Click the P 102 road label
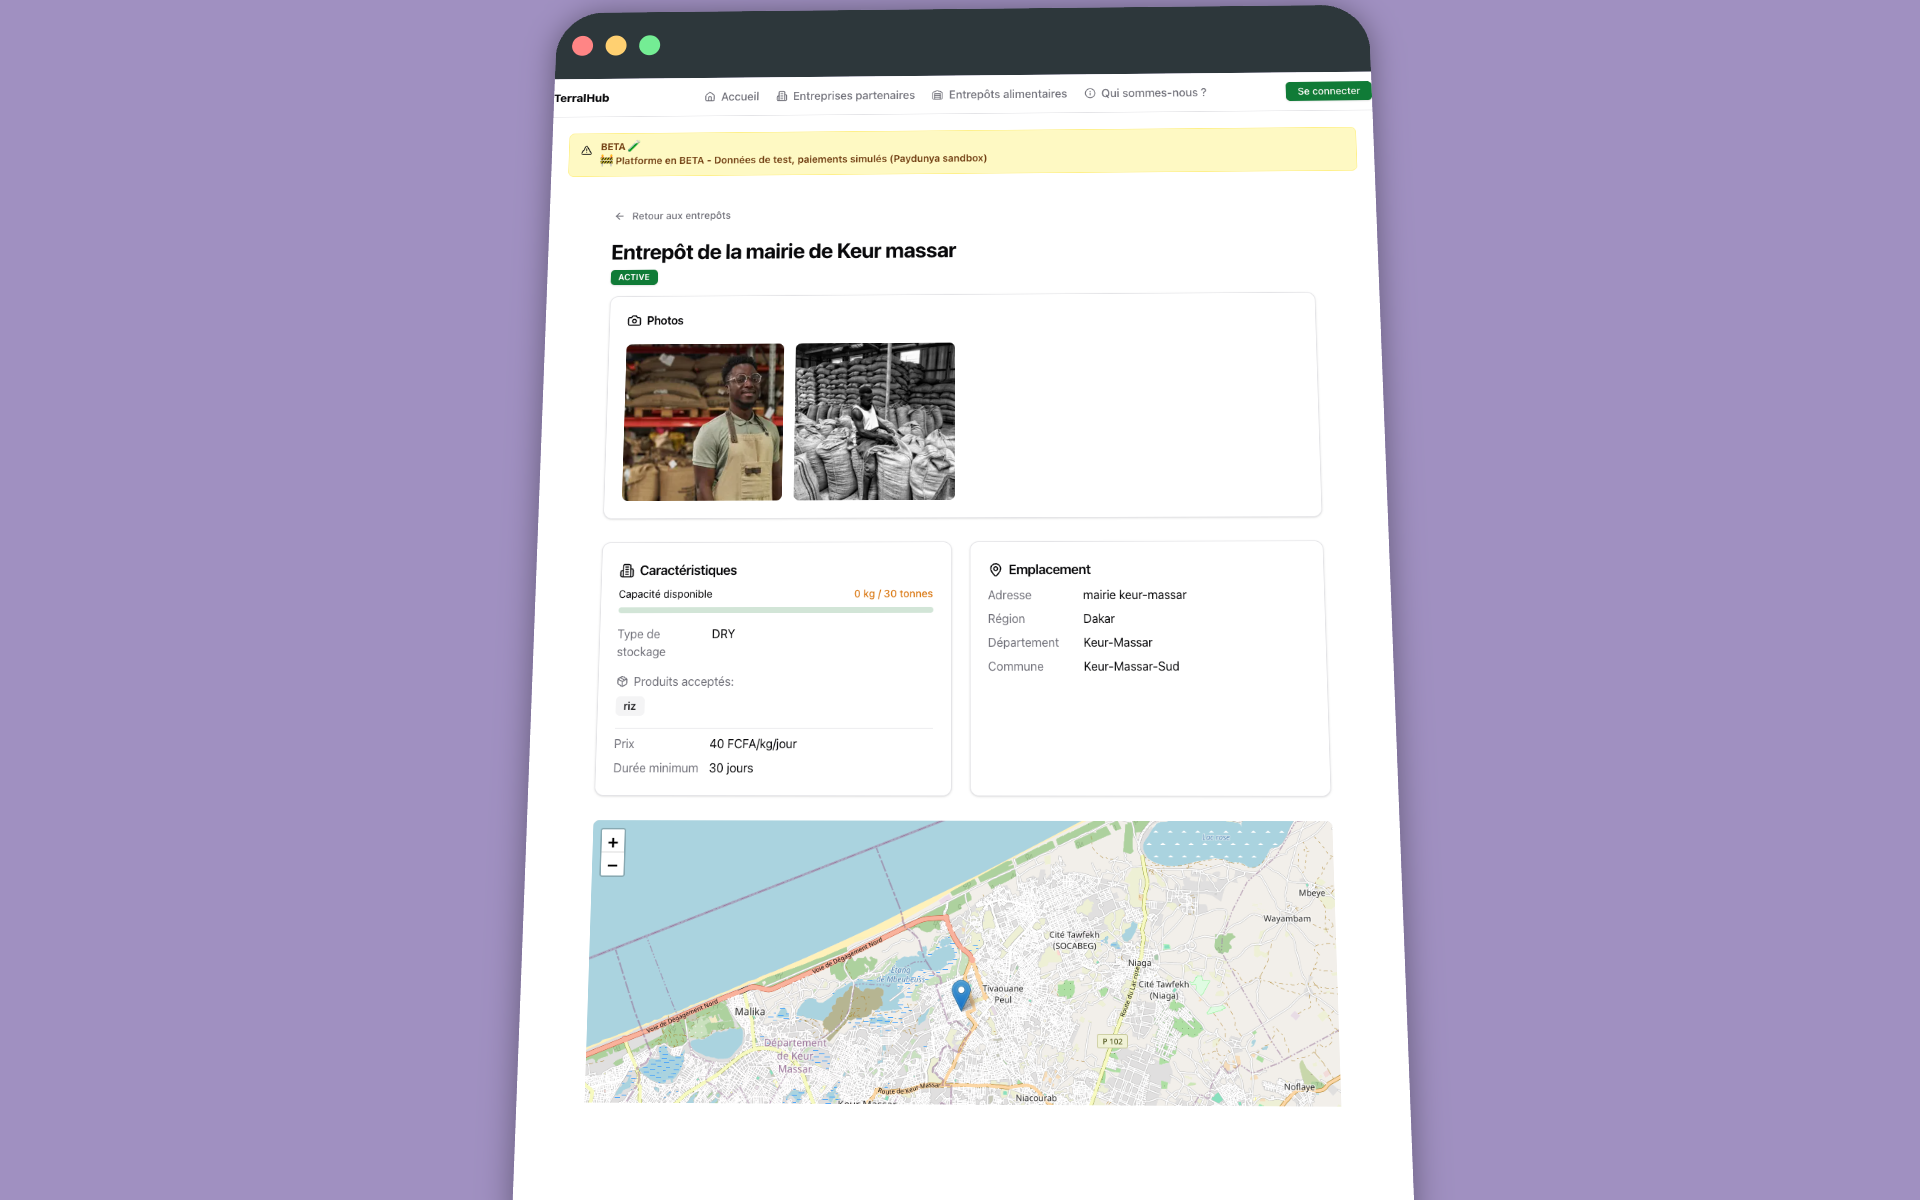The image size is (1920, 1200). pos(1113,1041)
